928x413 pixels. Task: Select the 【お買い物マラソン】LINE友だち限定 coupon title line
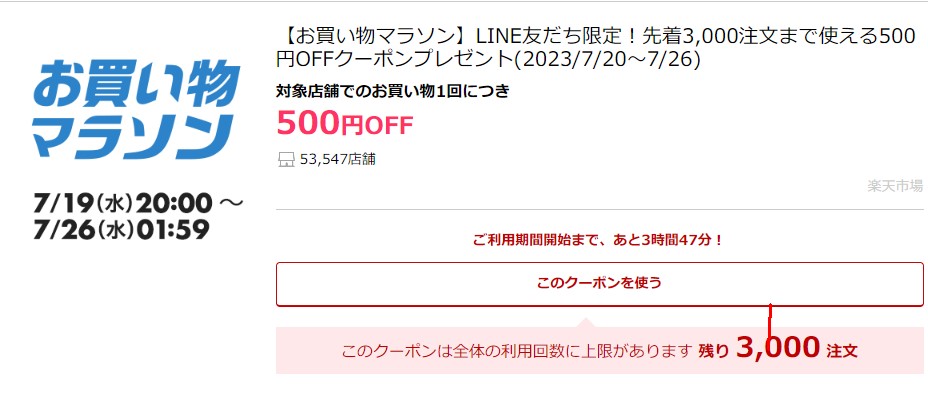pyautogui.click(x=600, y=37)
